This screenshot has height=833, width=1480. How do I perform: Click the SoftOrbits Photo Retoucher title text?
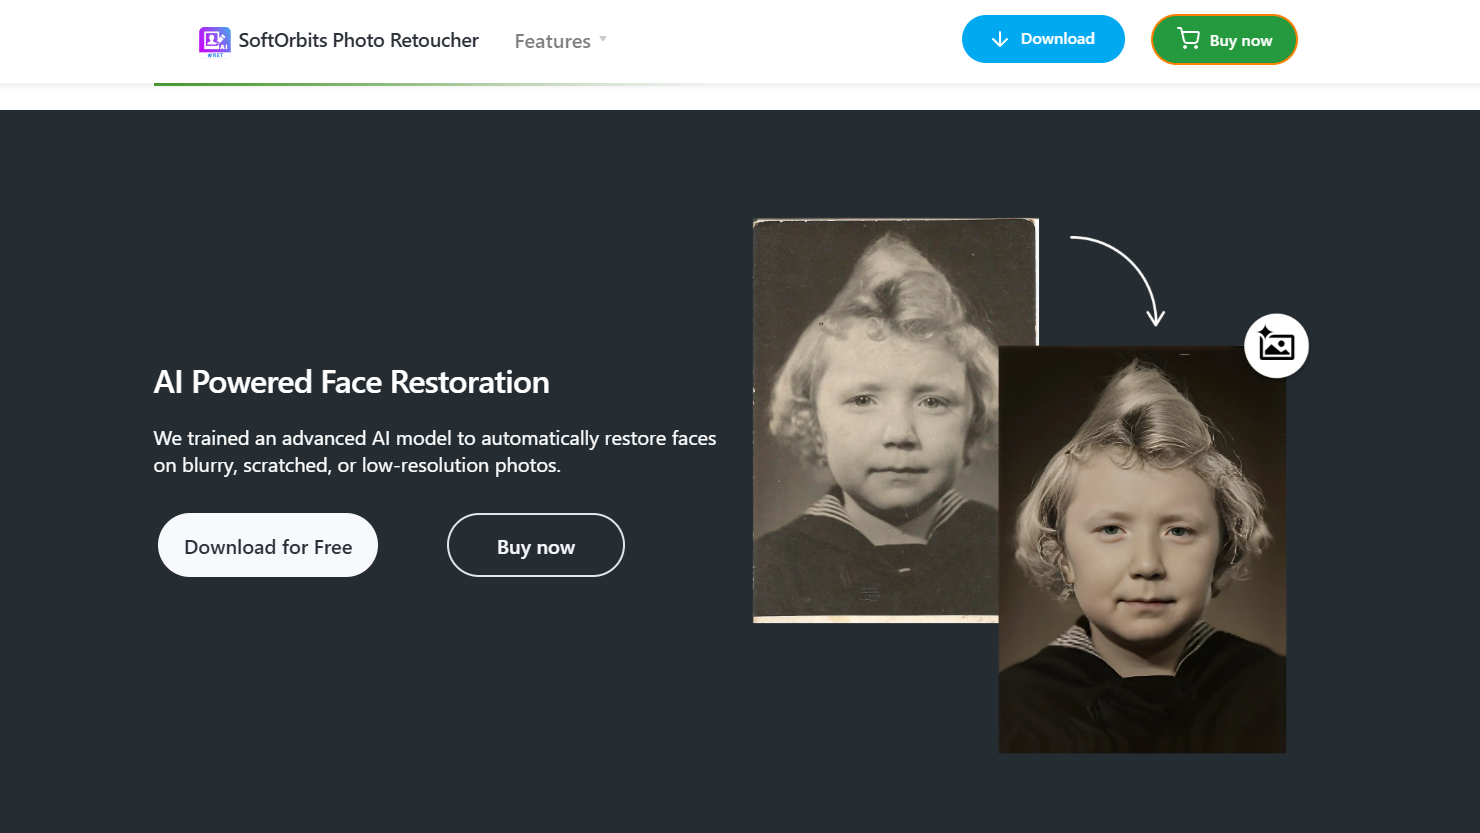click(x=358, y=40)
